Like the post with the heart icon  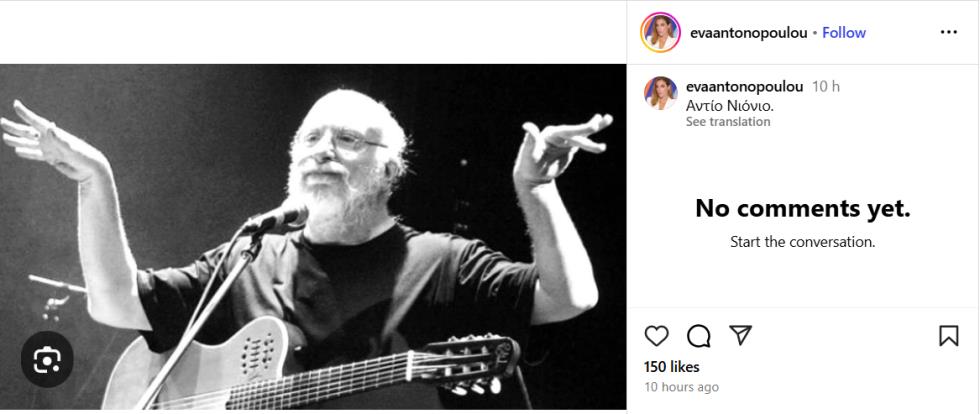coord(657,336)
